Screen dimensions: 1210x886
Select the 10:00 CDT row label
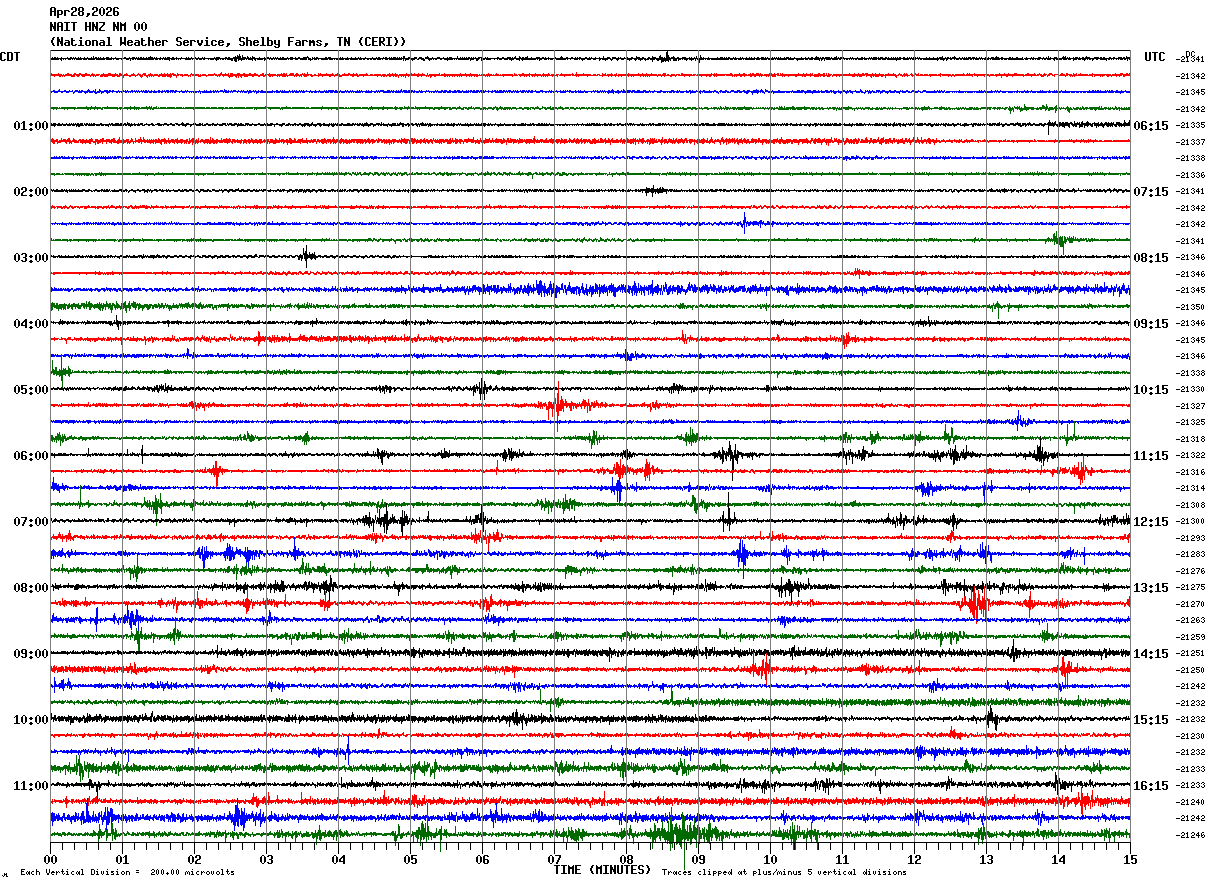click(x=31, y=720)
